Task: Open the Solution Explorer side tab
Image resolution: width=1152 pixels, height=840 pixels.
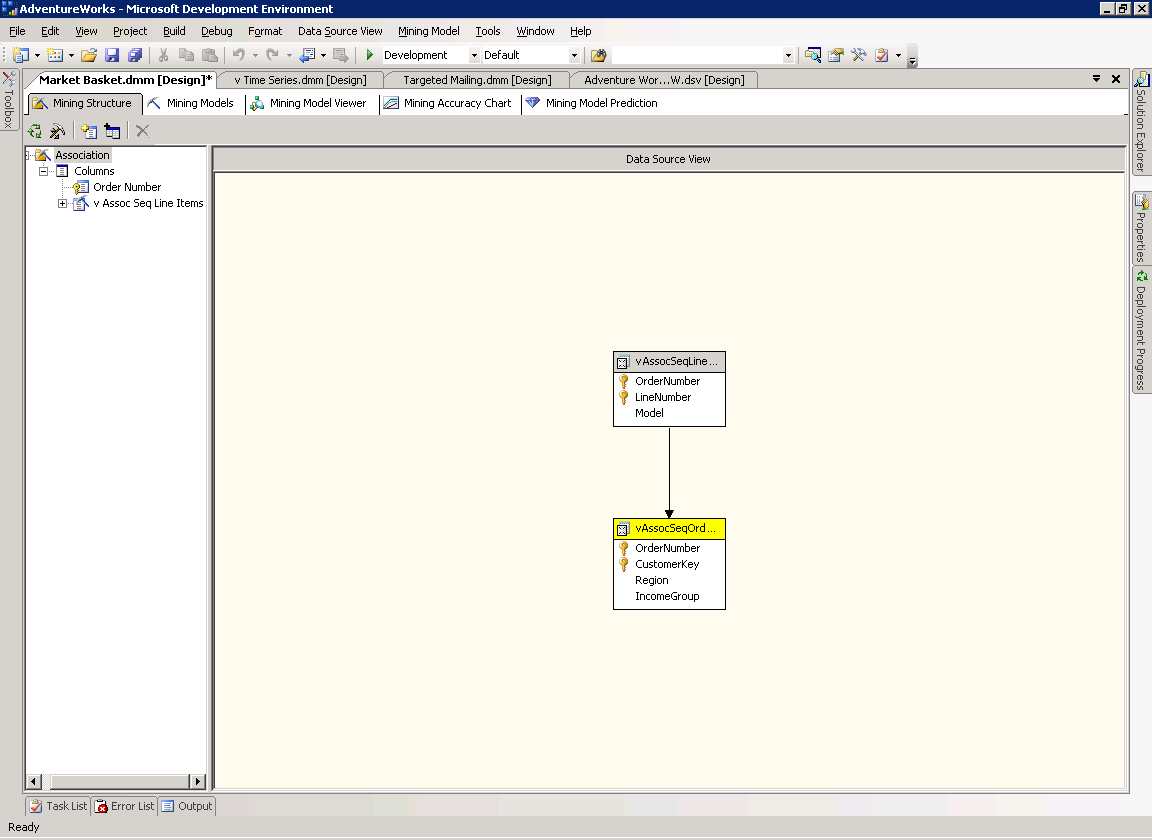Action: click(x=1141, y=123)
